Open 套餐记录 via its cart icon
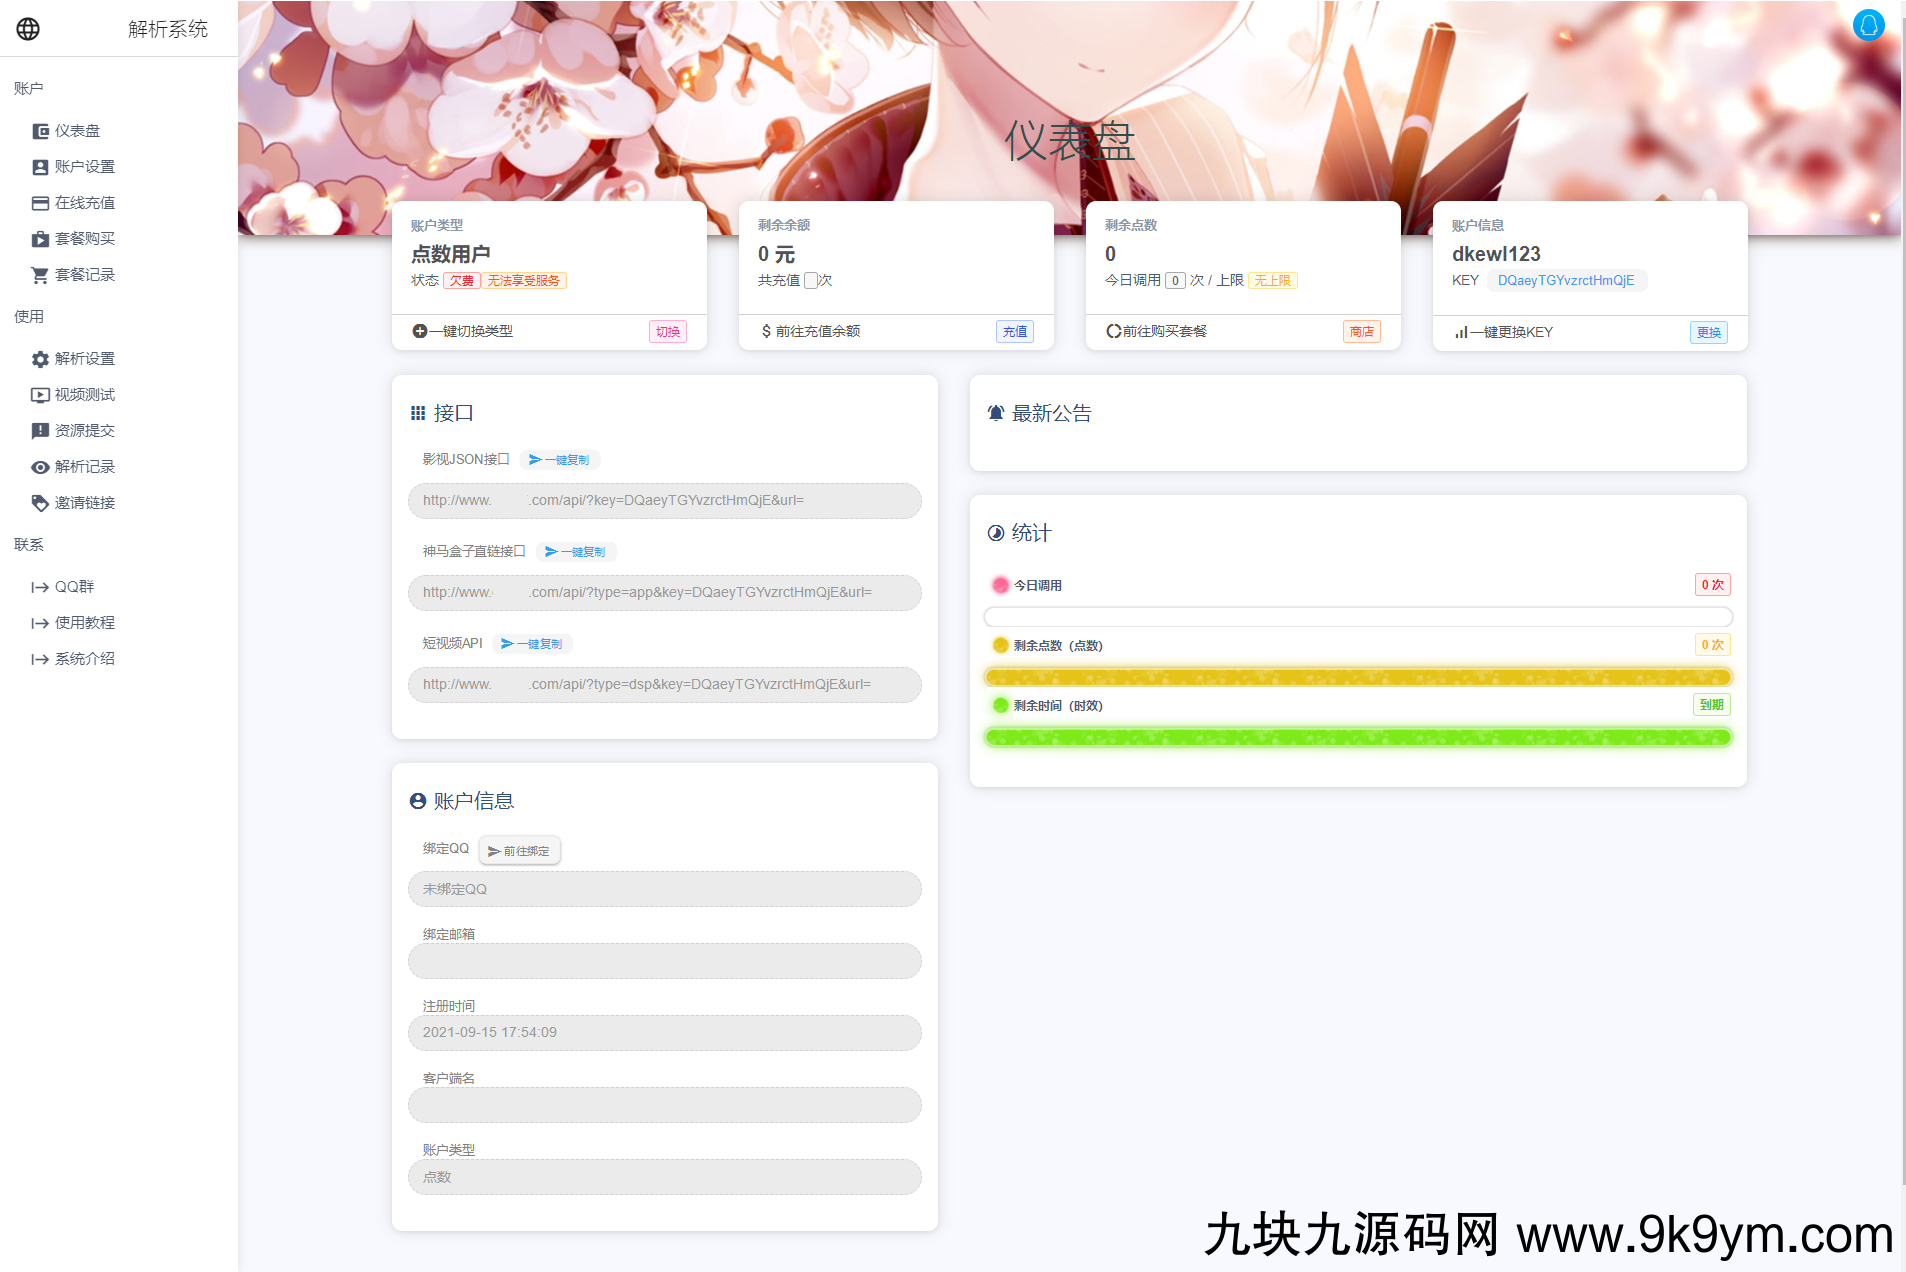Viewport: 1906px width, 1272px height. 40,274
